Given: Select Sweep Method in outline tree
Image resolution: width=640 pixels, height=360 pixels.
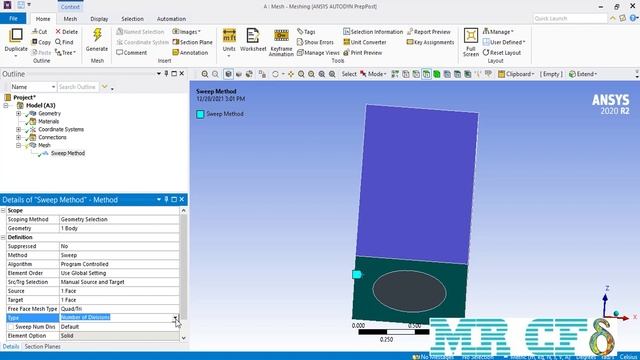Looking at the screenshot, I should [68, 153].
